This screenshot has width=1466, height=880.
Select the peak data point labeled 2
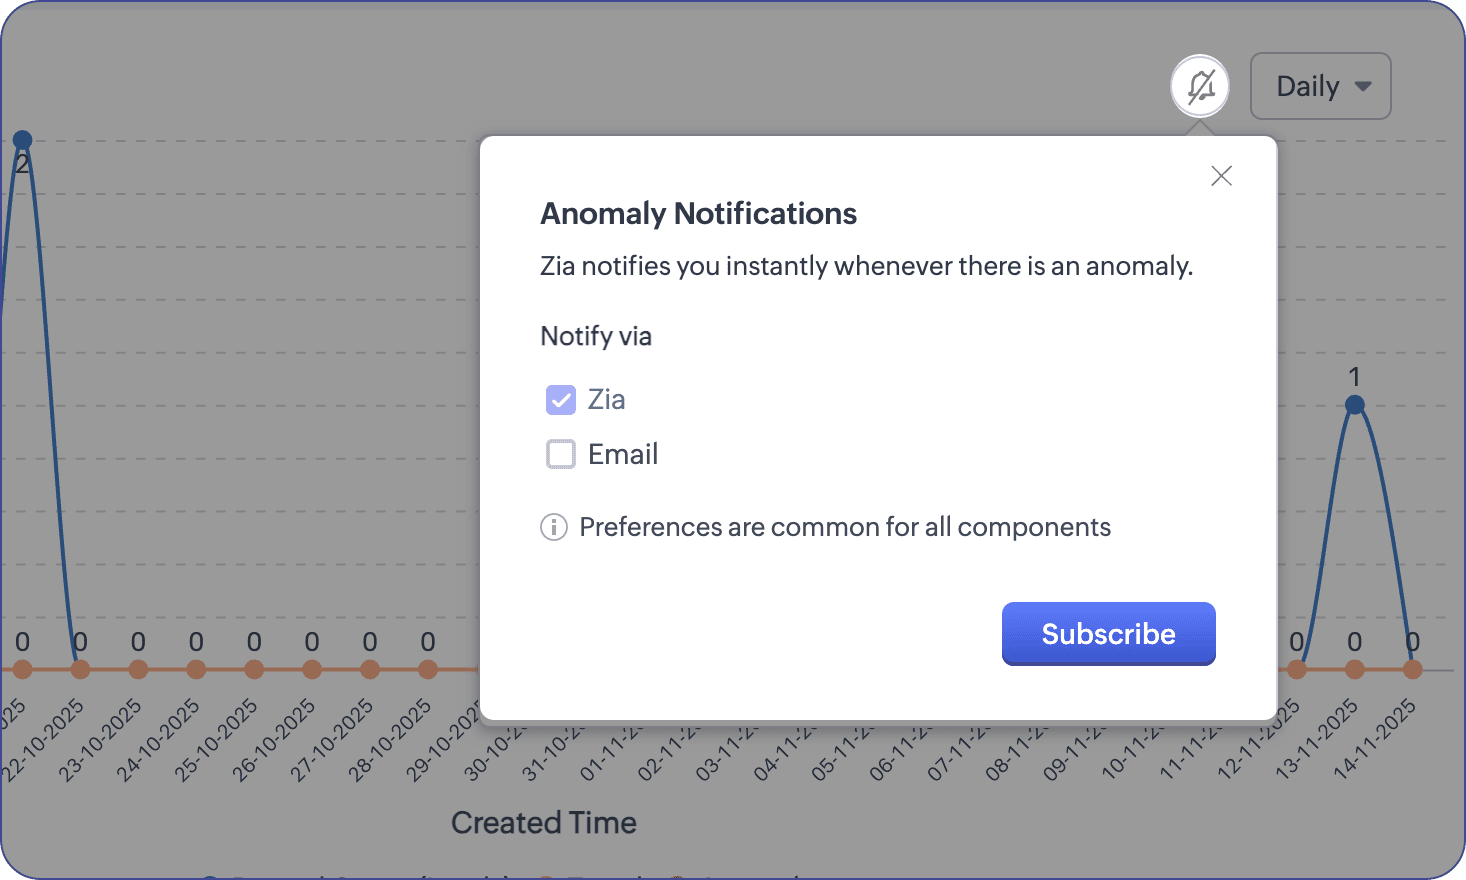pyautogui.click(x=22, y=140)
